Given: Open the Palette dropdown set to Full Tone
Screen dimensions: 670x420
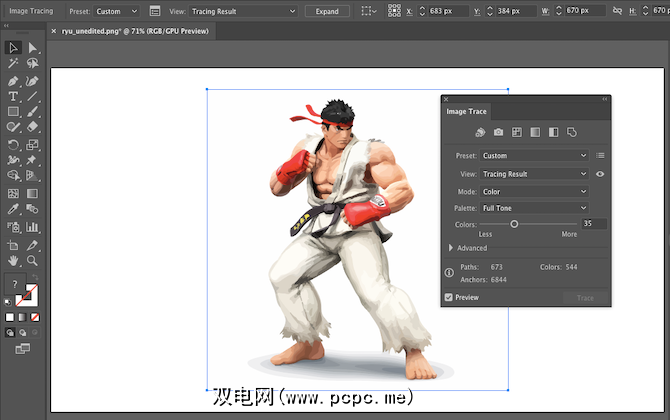Looking at the screenshot, I should (534, 207).
